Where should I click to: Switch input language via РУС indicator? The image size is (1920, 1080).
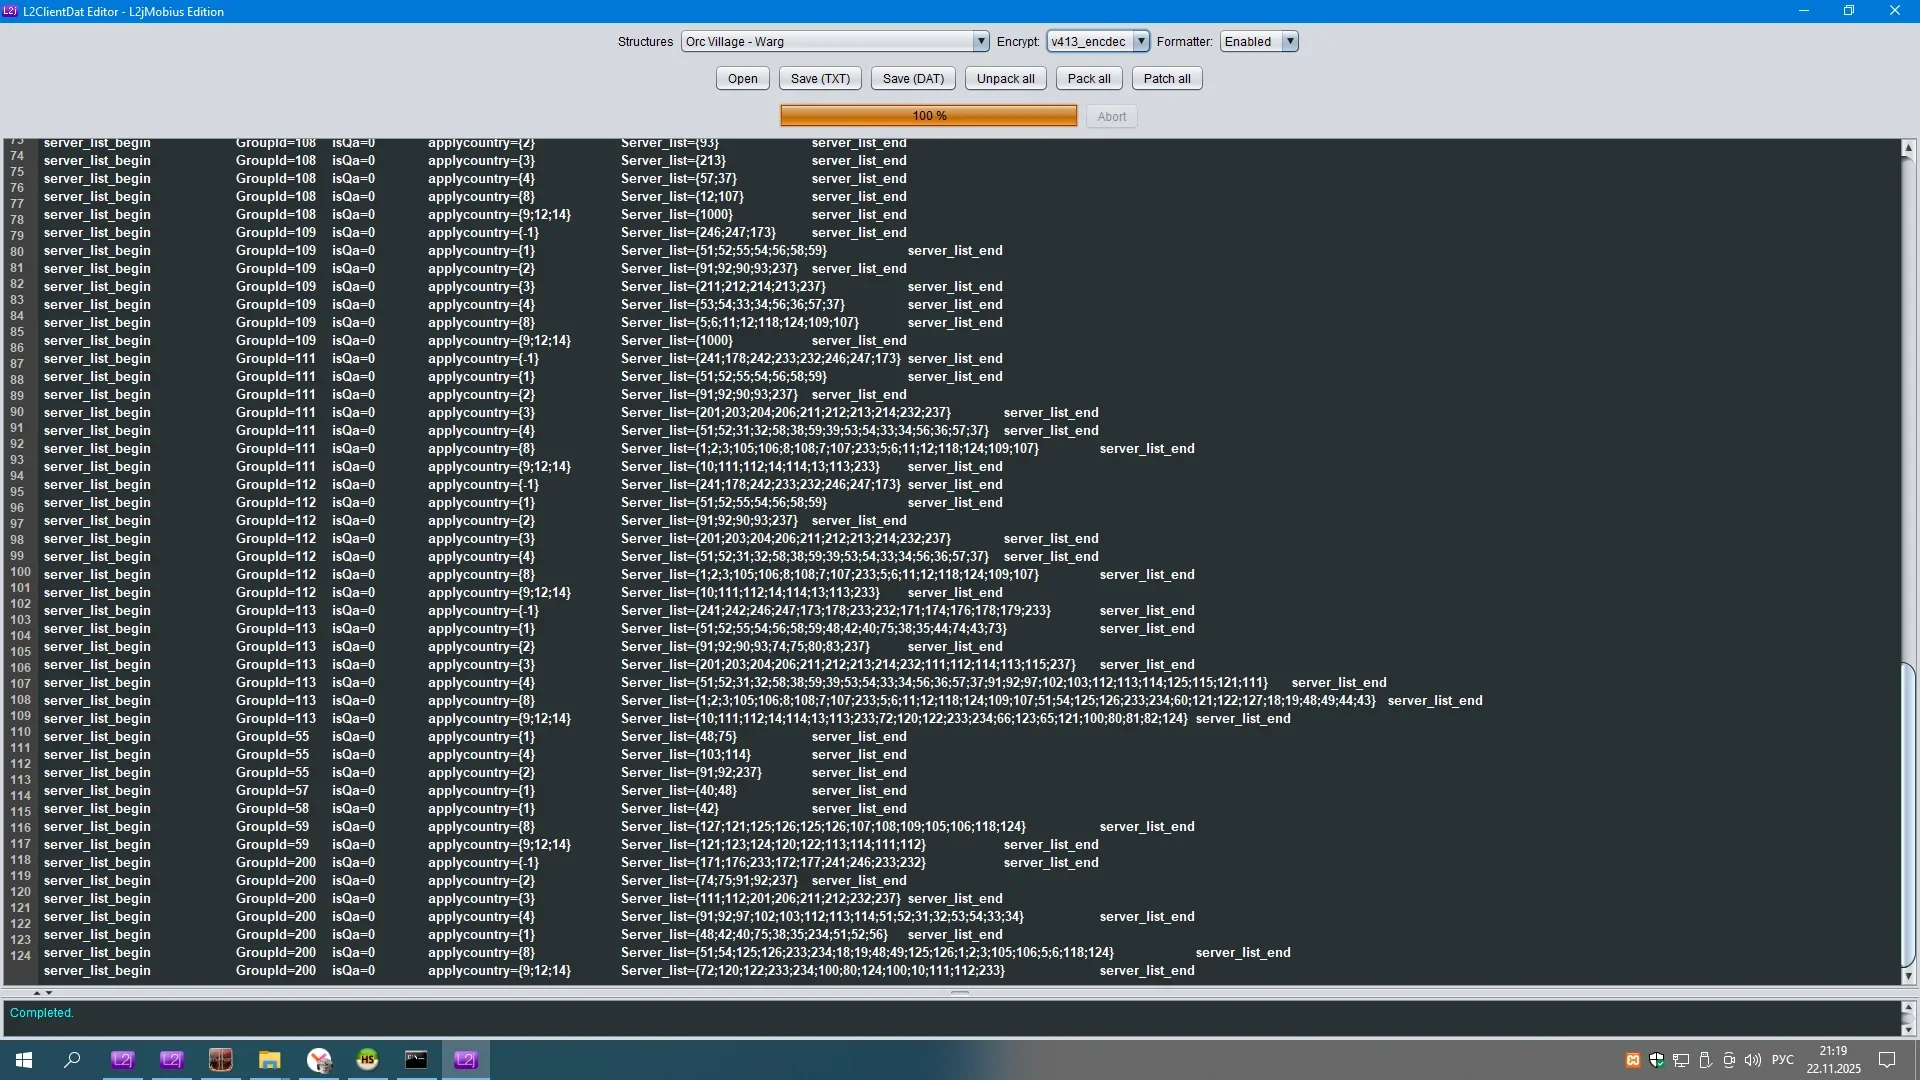[1782, 1060]
